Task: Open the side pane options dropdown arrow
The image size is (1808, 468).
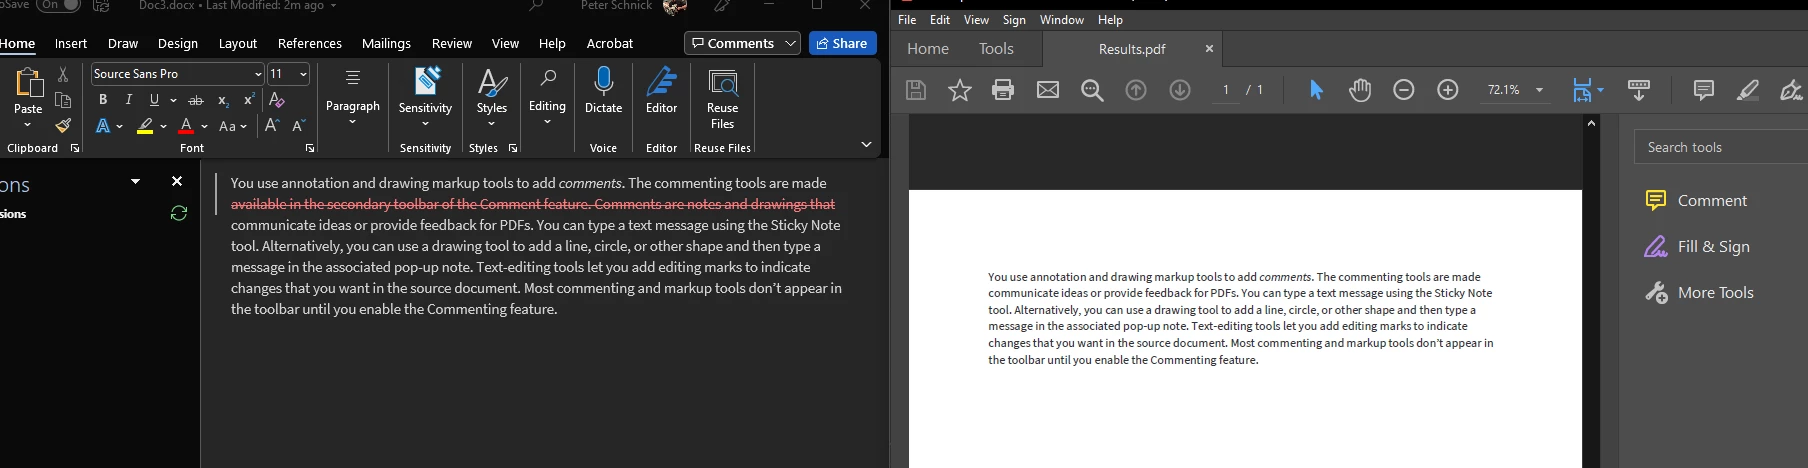Action: (135, 181)
